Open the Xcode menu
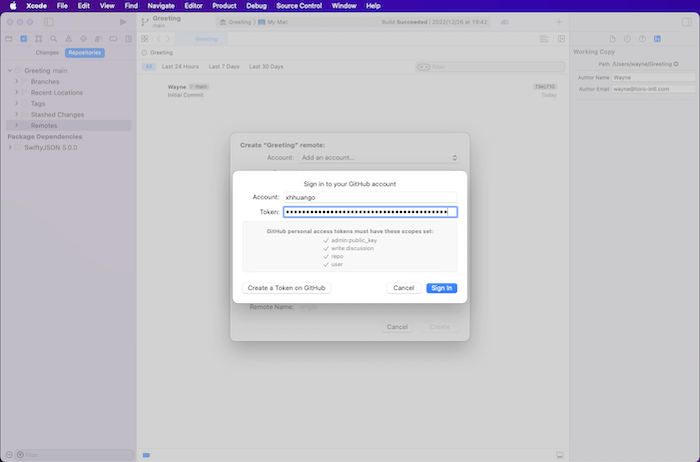This screenshot has height=462, width=700. (36, 6)
